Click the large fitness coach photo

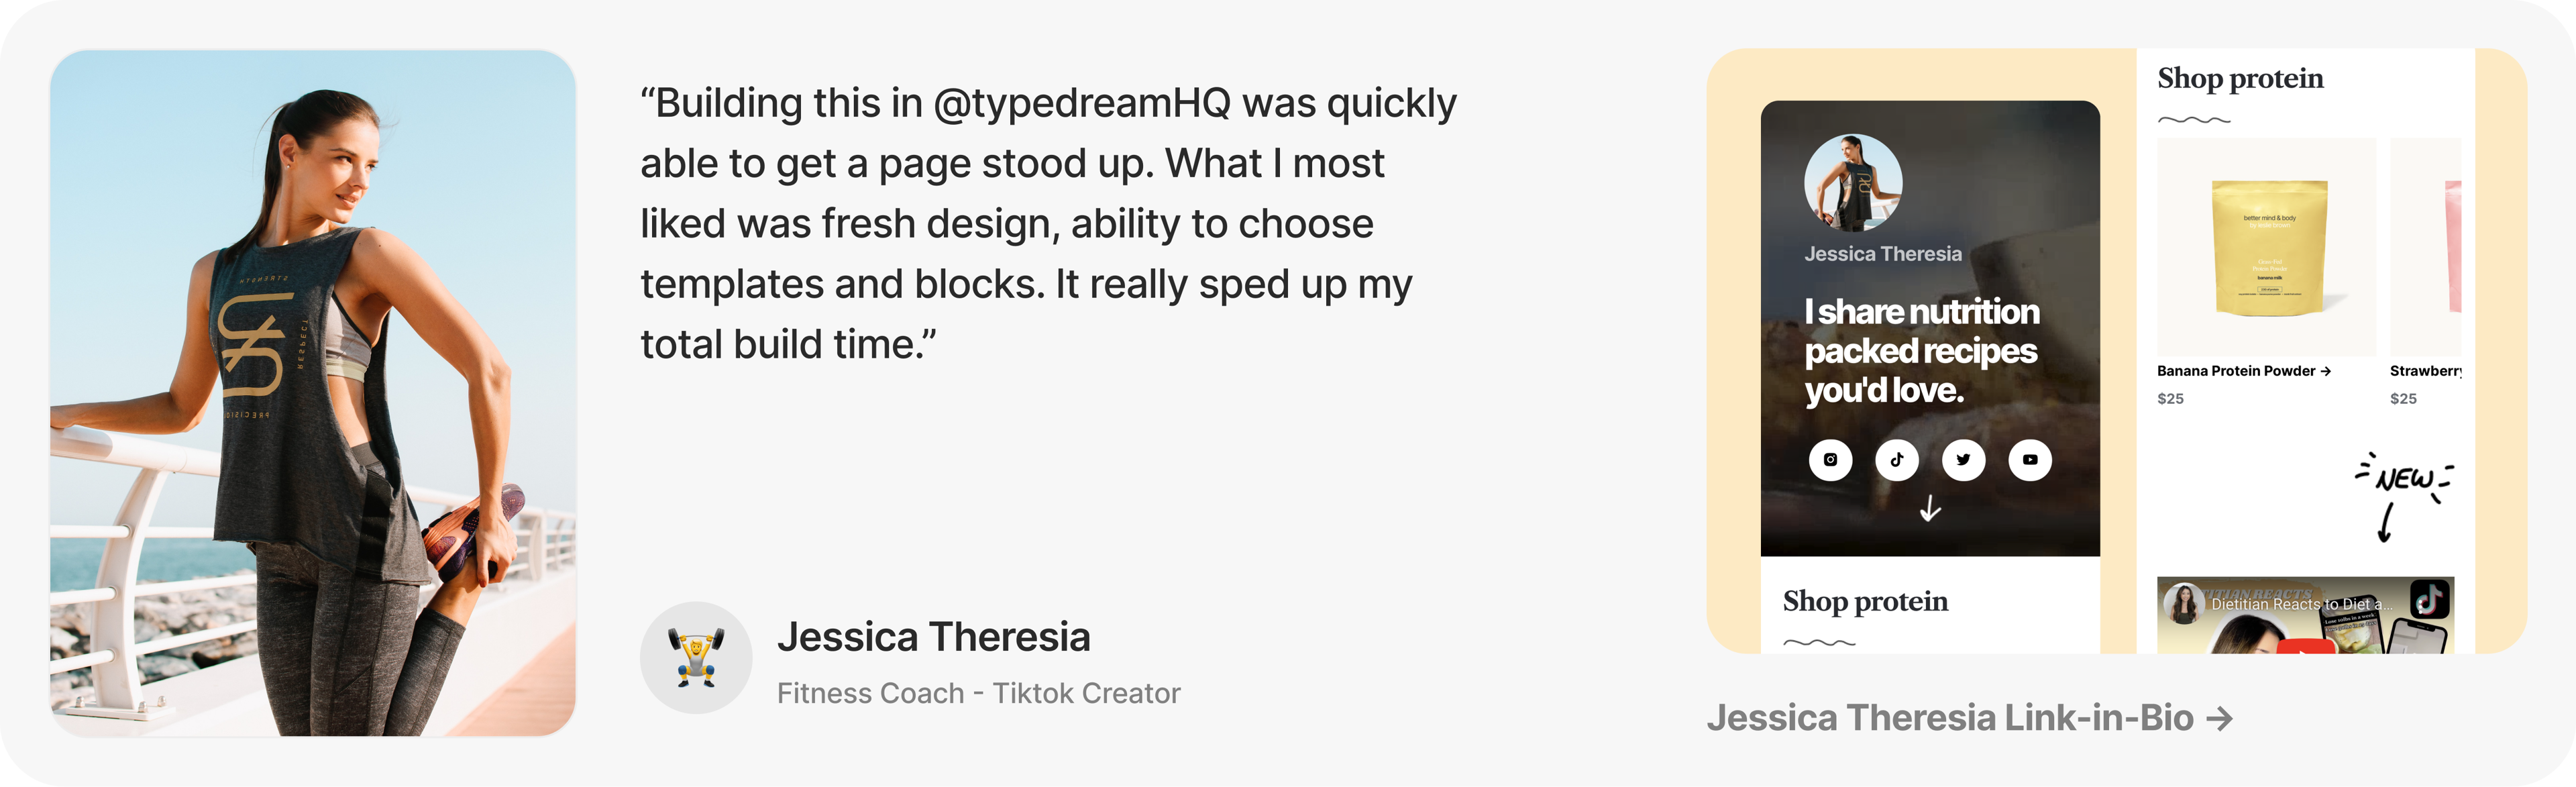coord(313,393)
